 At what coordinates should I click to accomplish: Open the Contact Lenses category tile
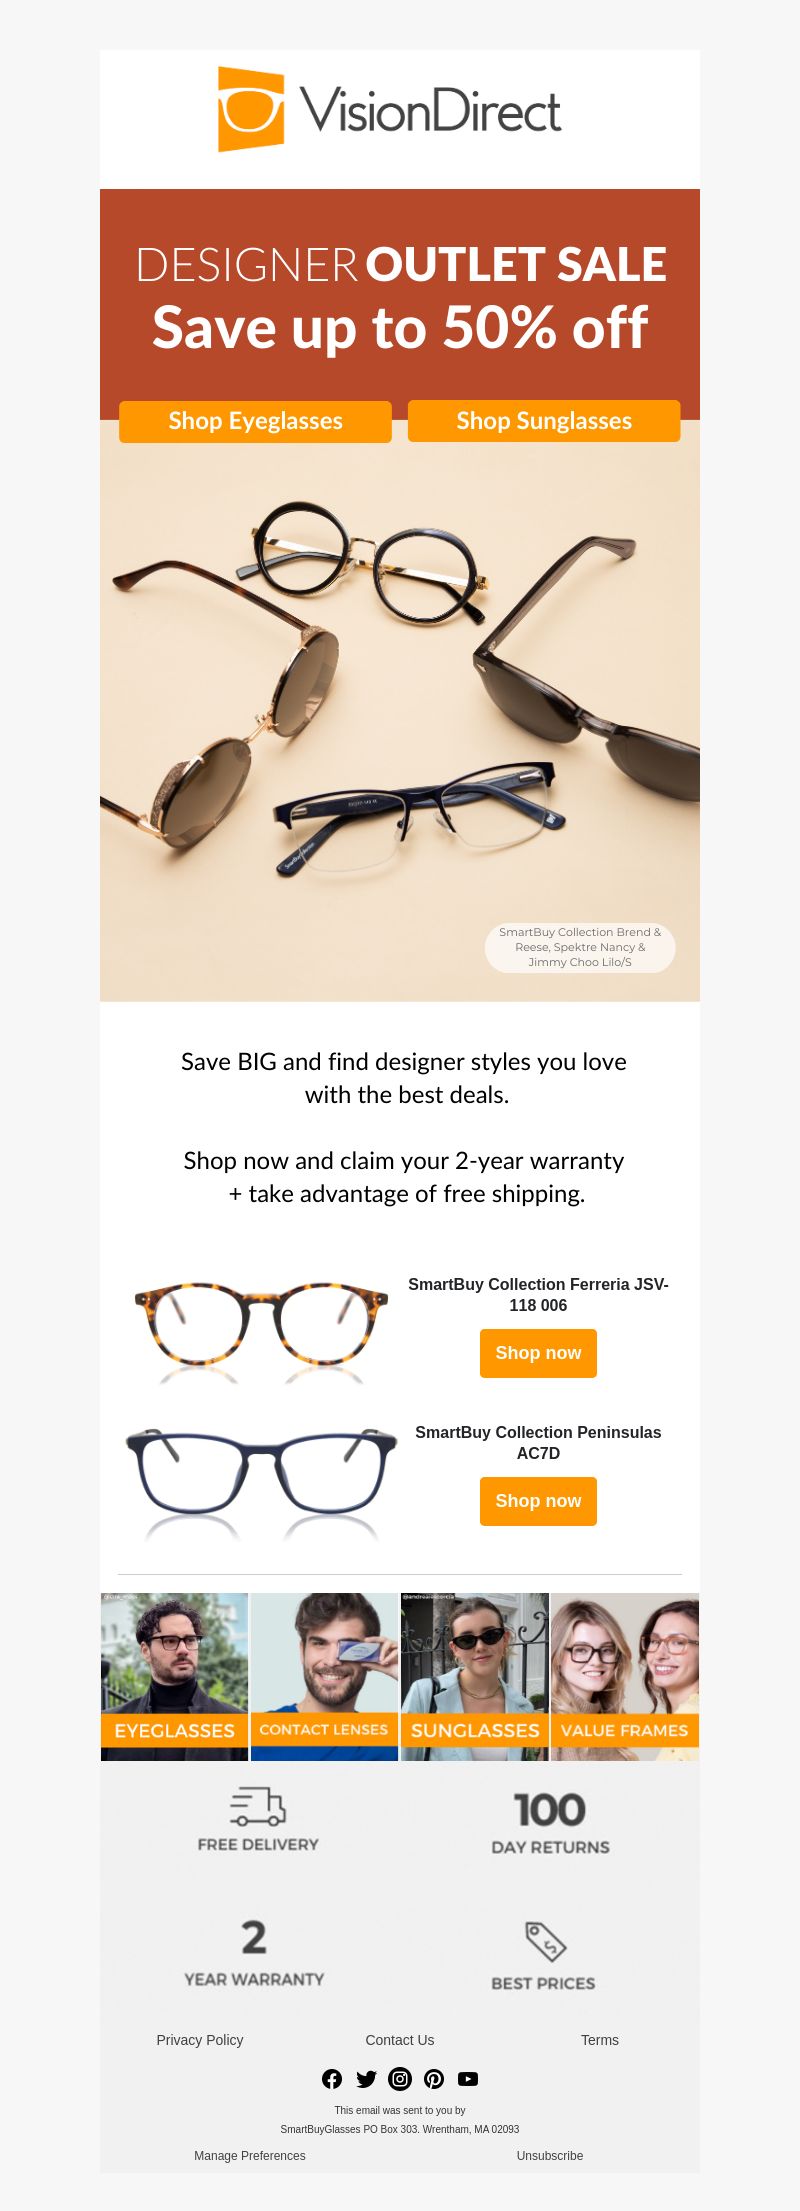324,1677
